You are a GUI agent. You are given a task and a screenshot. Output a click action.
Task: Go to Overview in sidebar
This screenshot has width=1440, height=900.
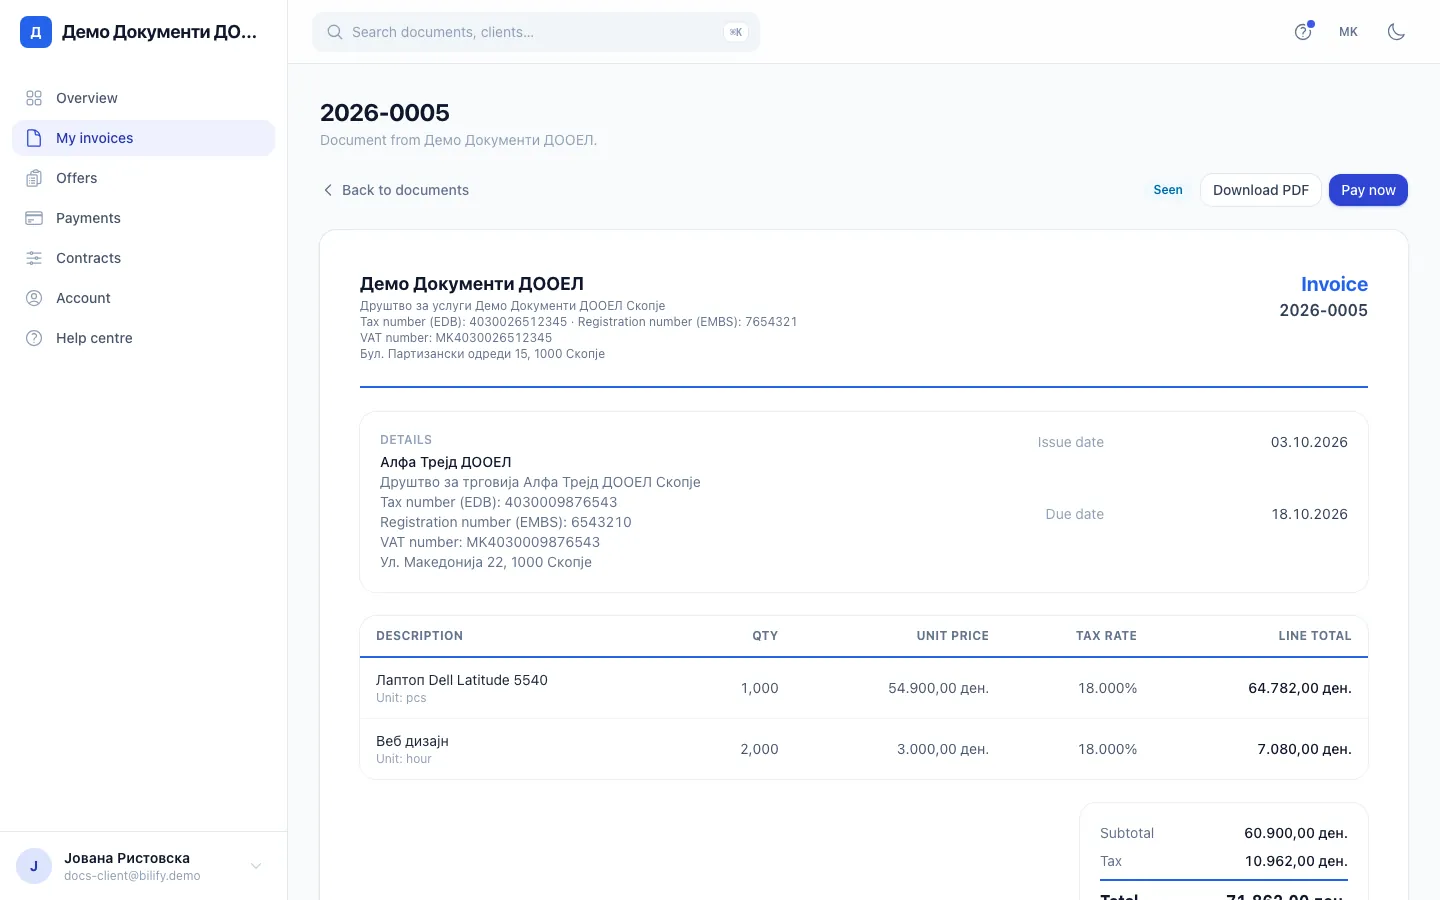tap(143, 98)
